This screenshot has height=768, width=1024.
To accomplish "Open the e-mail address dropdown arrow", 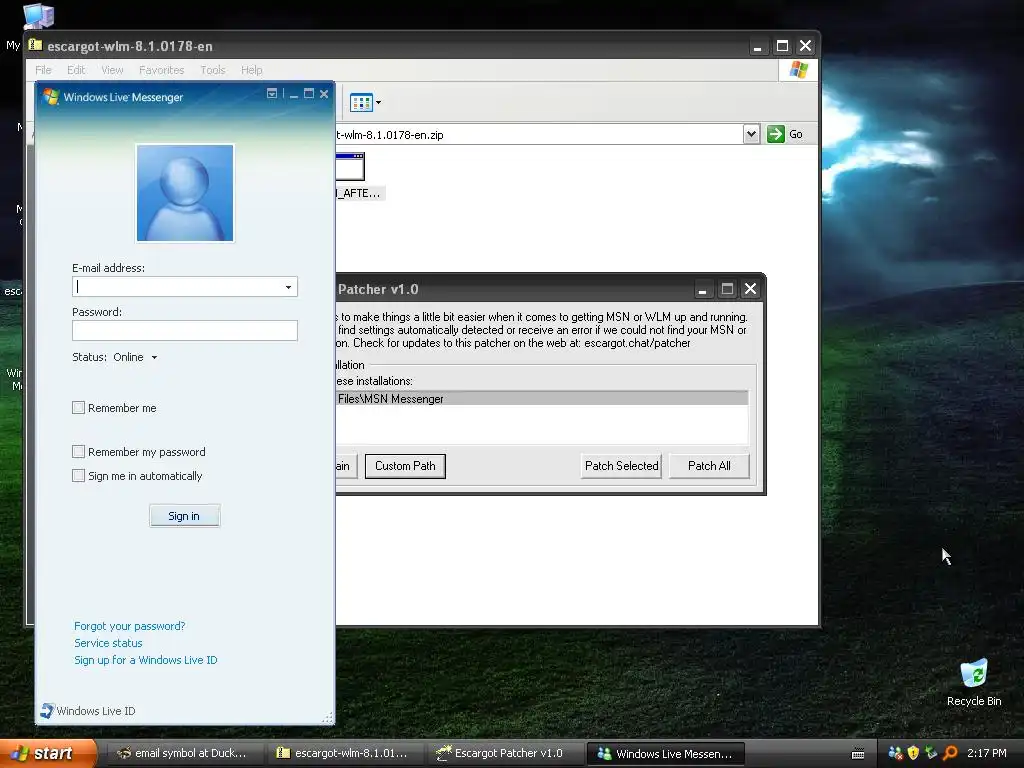I will (288, 287).
